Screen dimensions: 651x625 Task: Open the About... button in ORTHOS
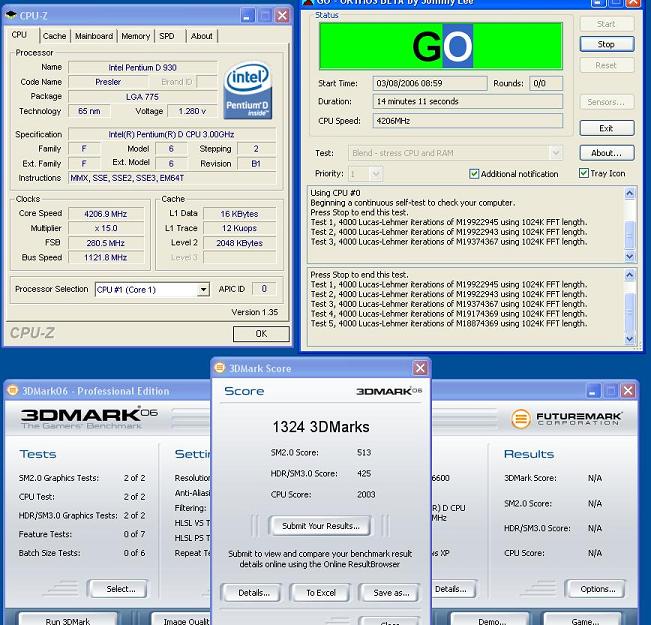tap(607, 153)
